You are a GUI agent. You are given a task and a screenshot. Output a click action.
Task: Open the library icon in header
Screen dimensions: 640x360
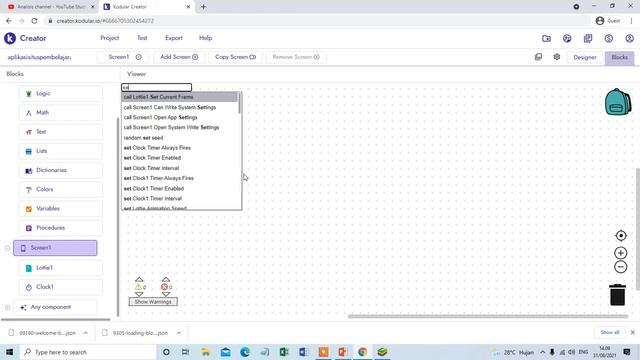click(588, 38)
